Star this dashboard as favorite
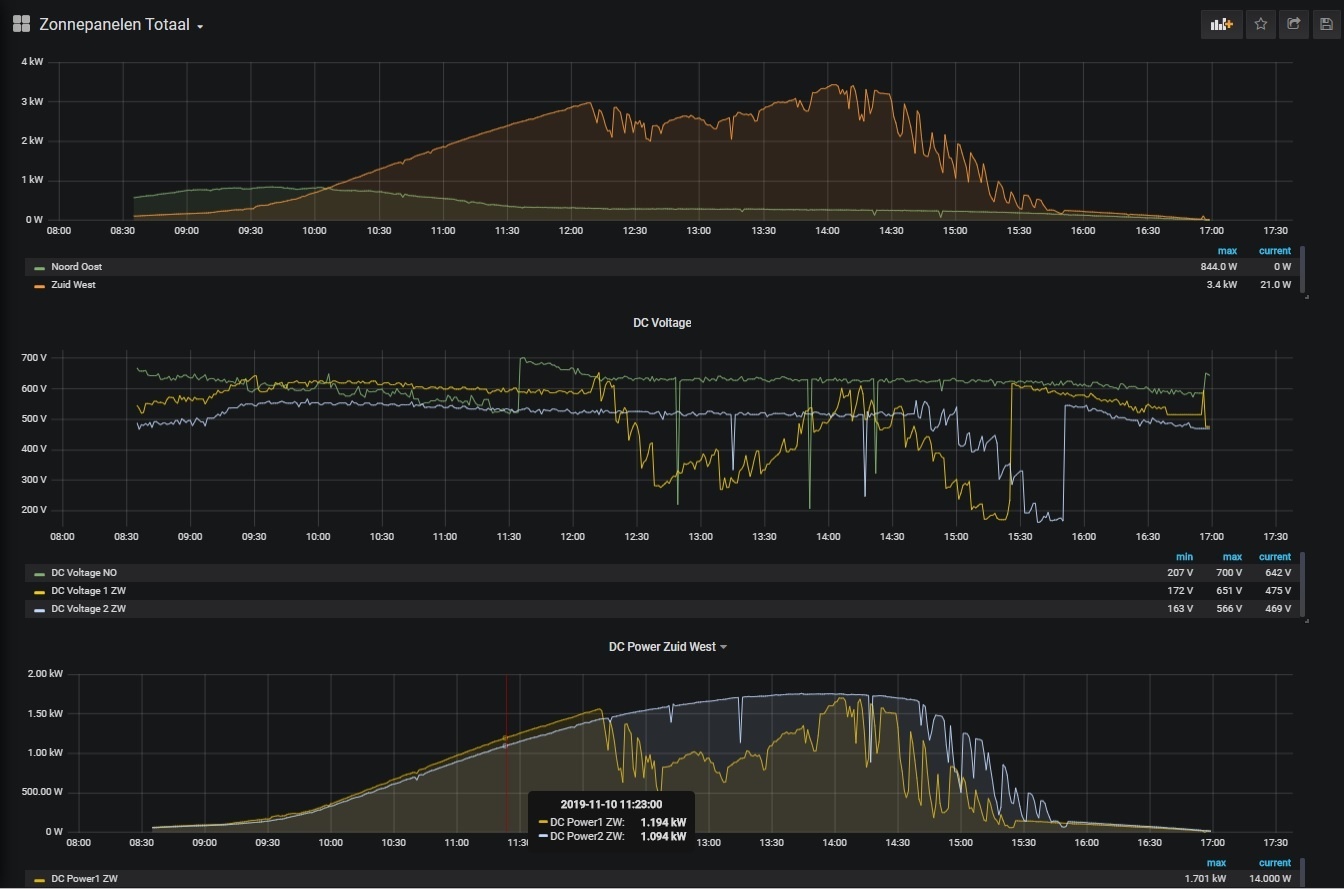The image size is (1344, 889). (x=1261, y=24)
